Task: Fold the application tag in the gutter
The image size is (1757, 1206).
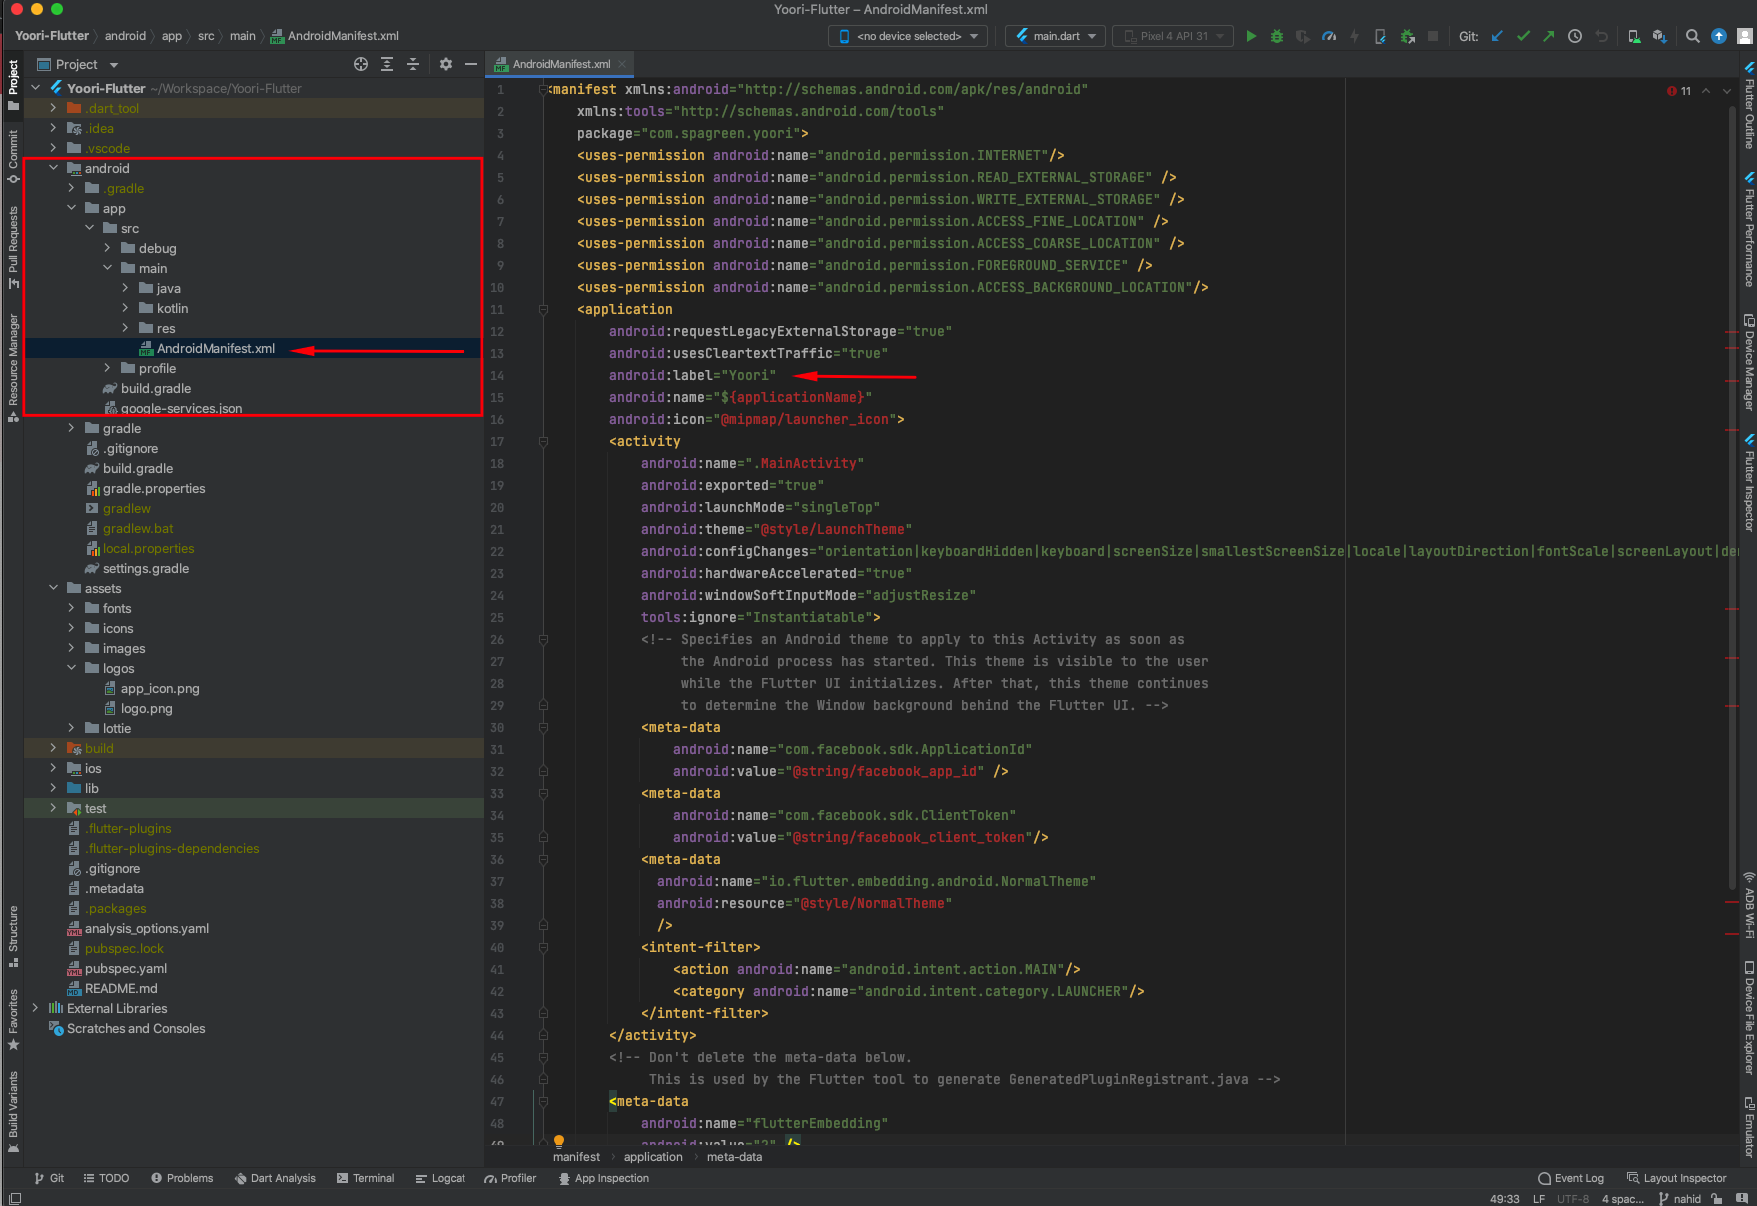Action: click(543, 310)
